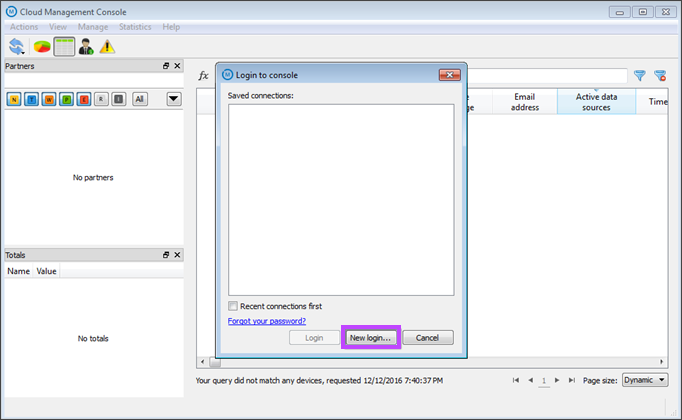Sort by Active data sources column
682x420 pixels.
596,102
